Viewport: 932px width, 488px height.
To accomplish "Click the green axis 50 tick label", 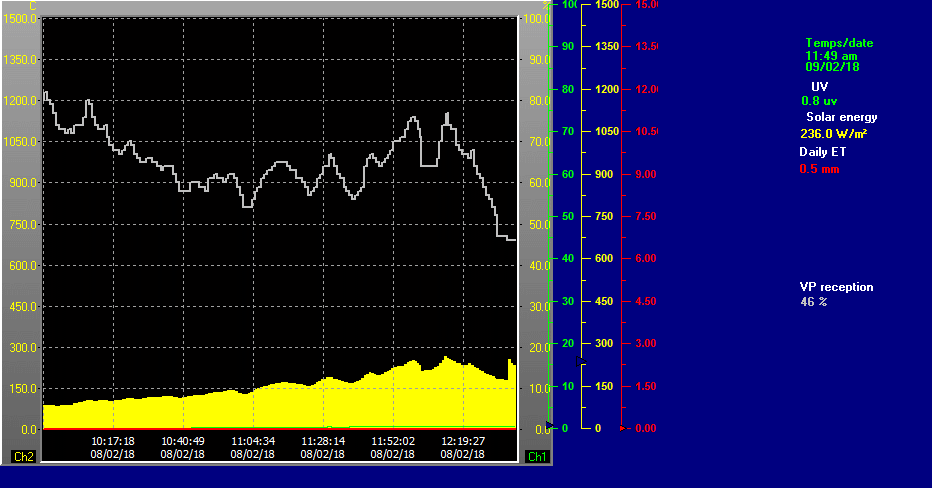I will pyautogui.click(x=567, y=216).
